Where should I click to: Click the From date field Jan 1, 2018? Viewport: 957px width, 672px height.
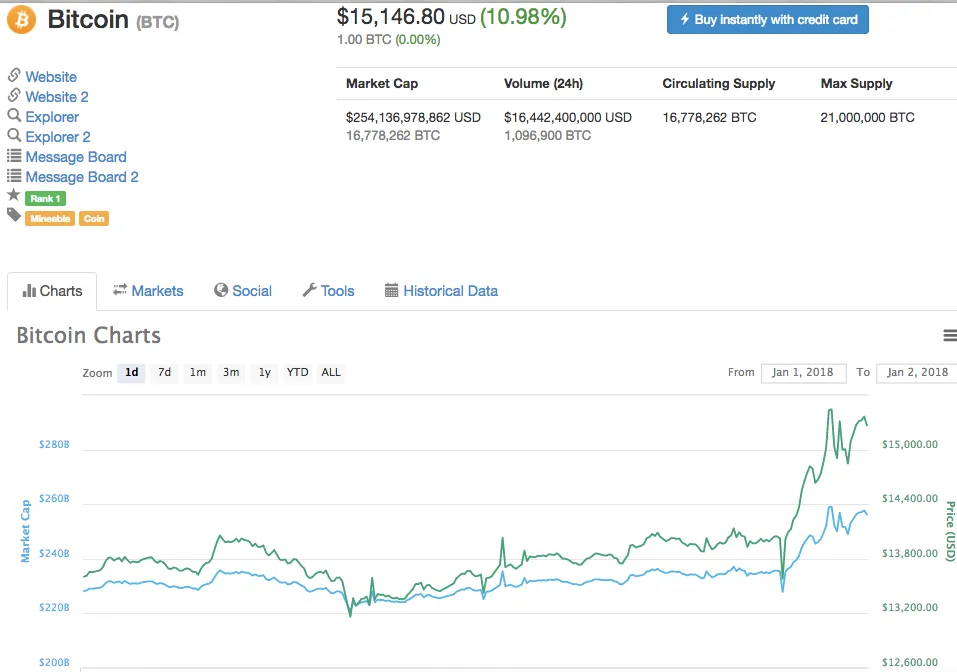click(x=803, y=373)
